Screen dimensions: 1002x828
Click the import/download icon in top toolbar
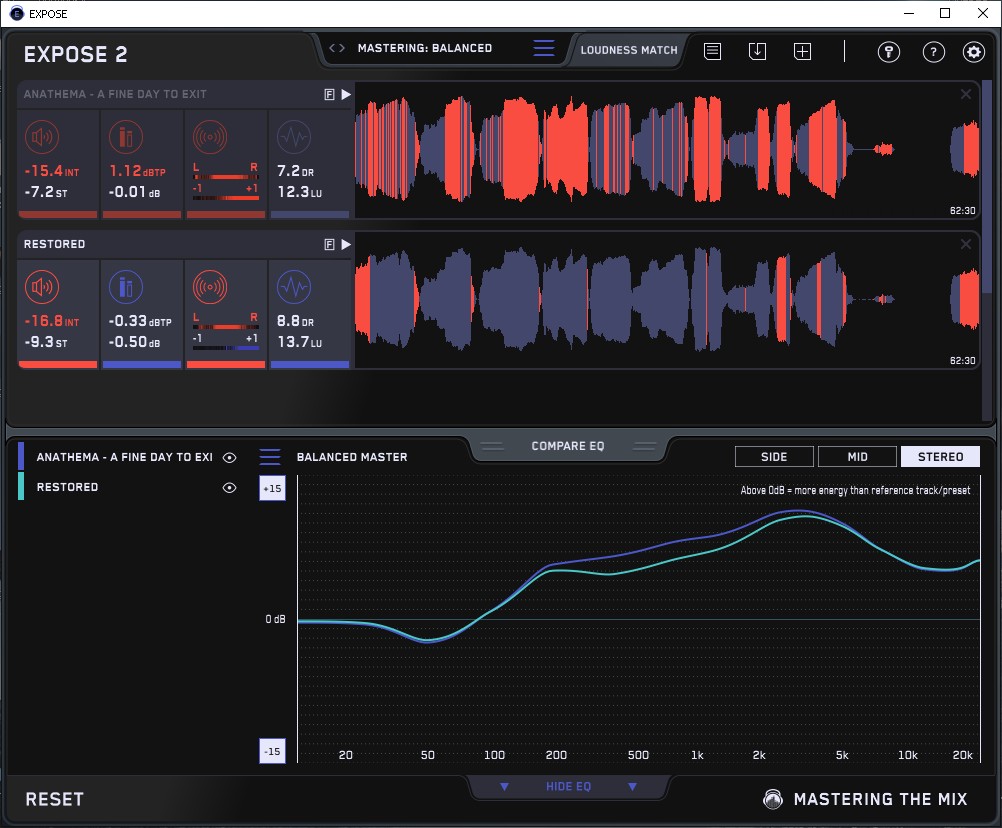coord(757,51)
